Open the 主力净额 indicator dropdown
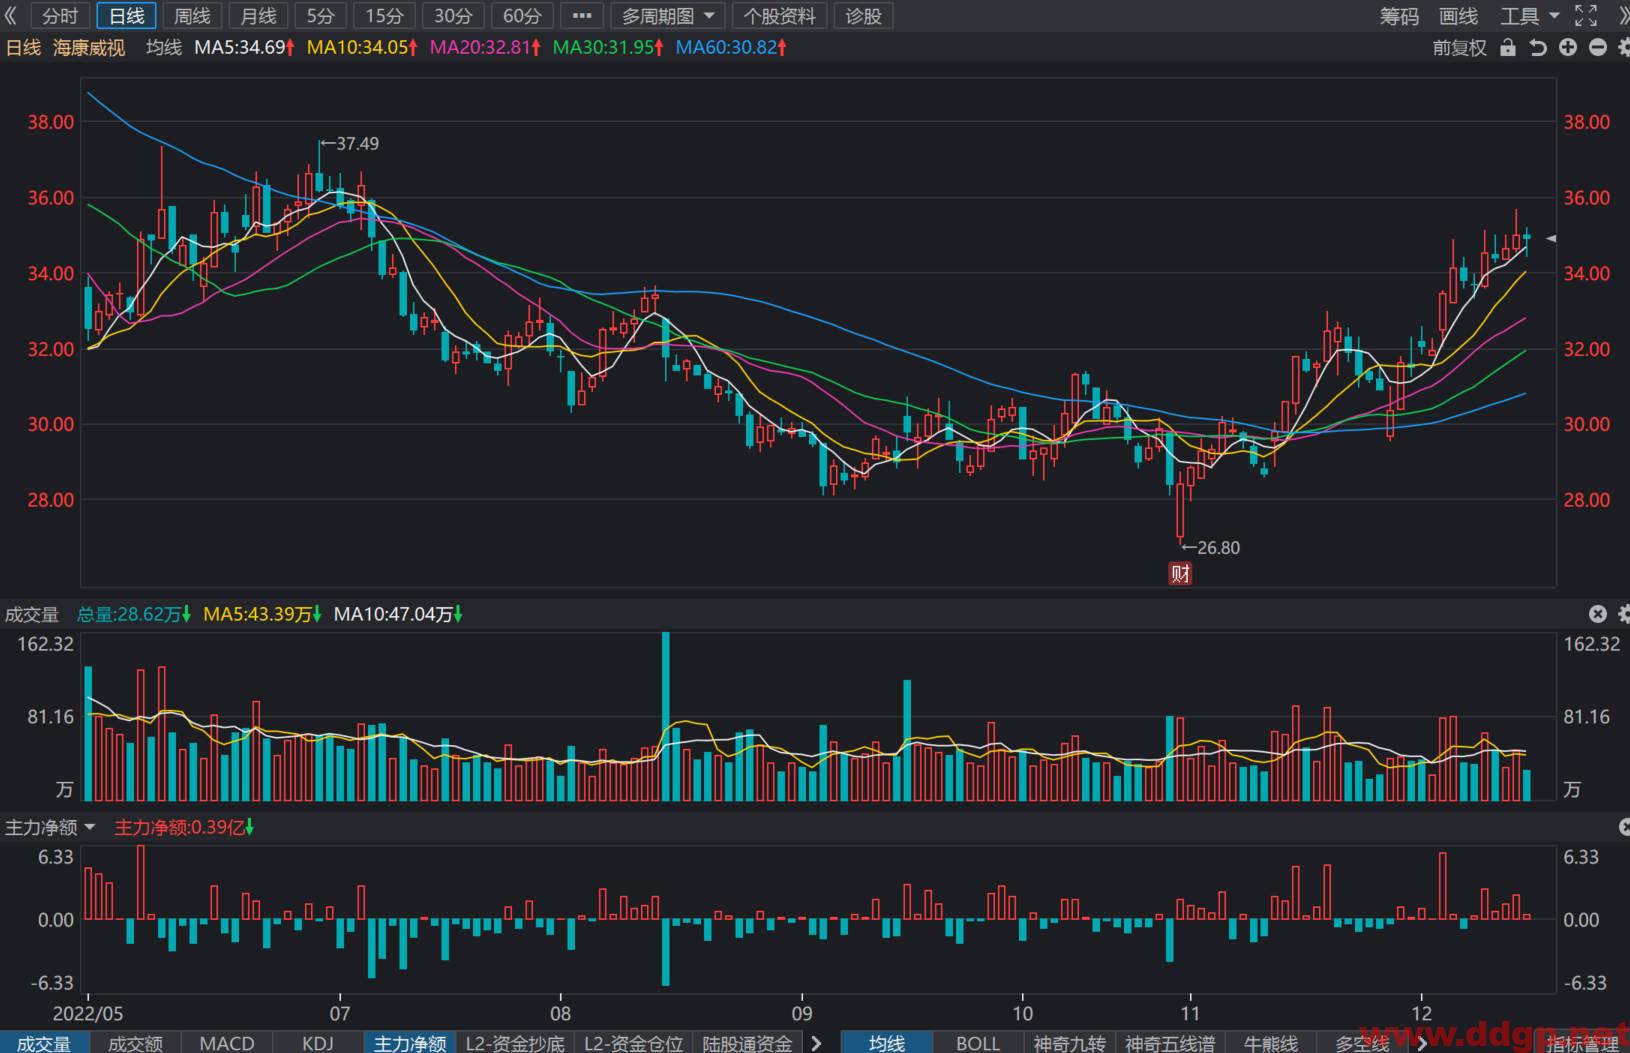 coord(50,828)
